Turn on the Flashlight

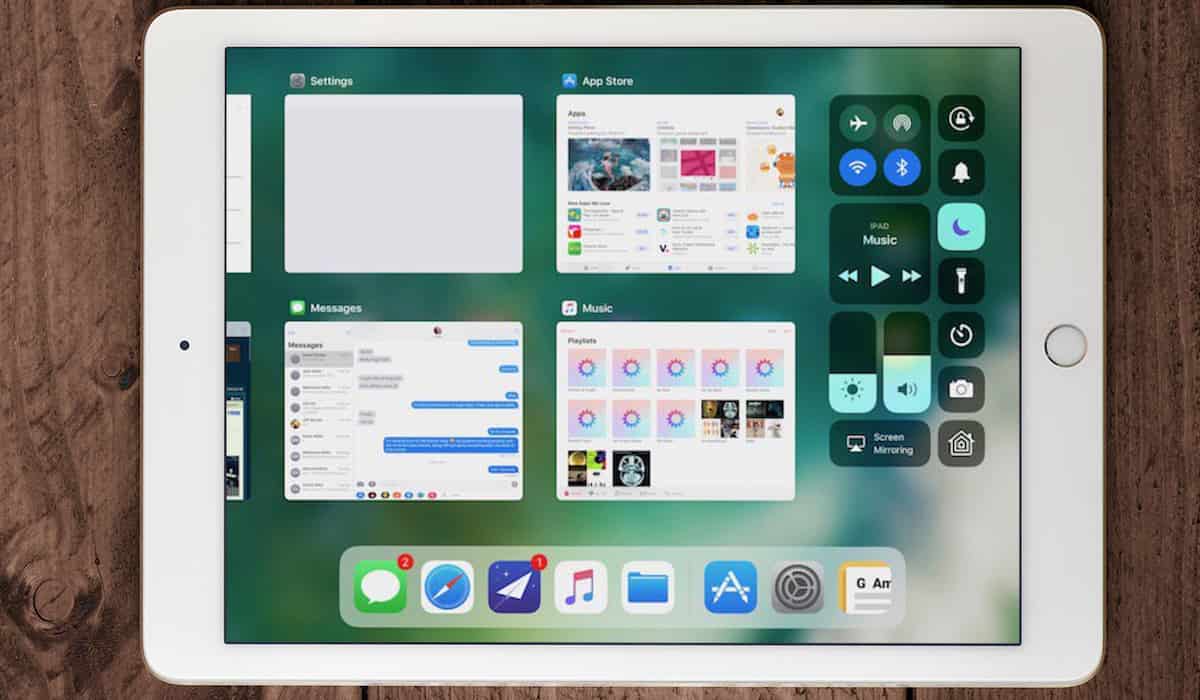pos(961,281)
